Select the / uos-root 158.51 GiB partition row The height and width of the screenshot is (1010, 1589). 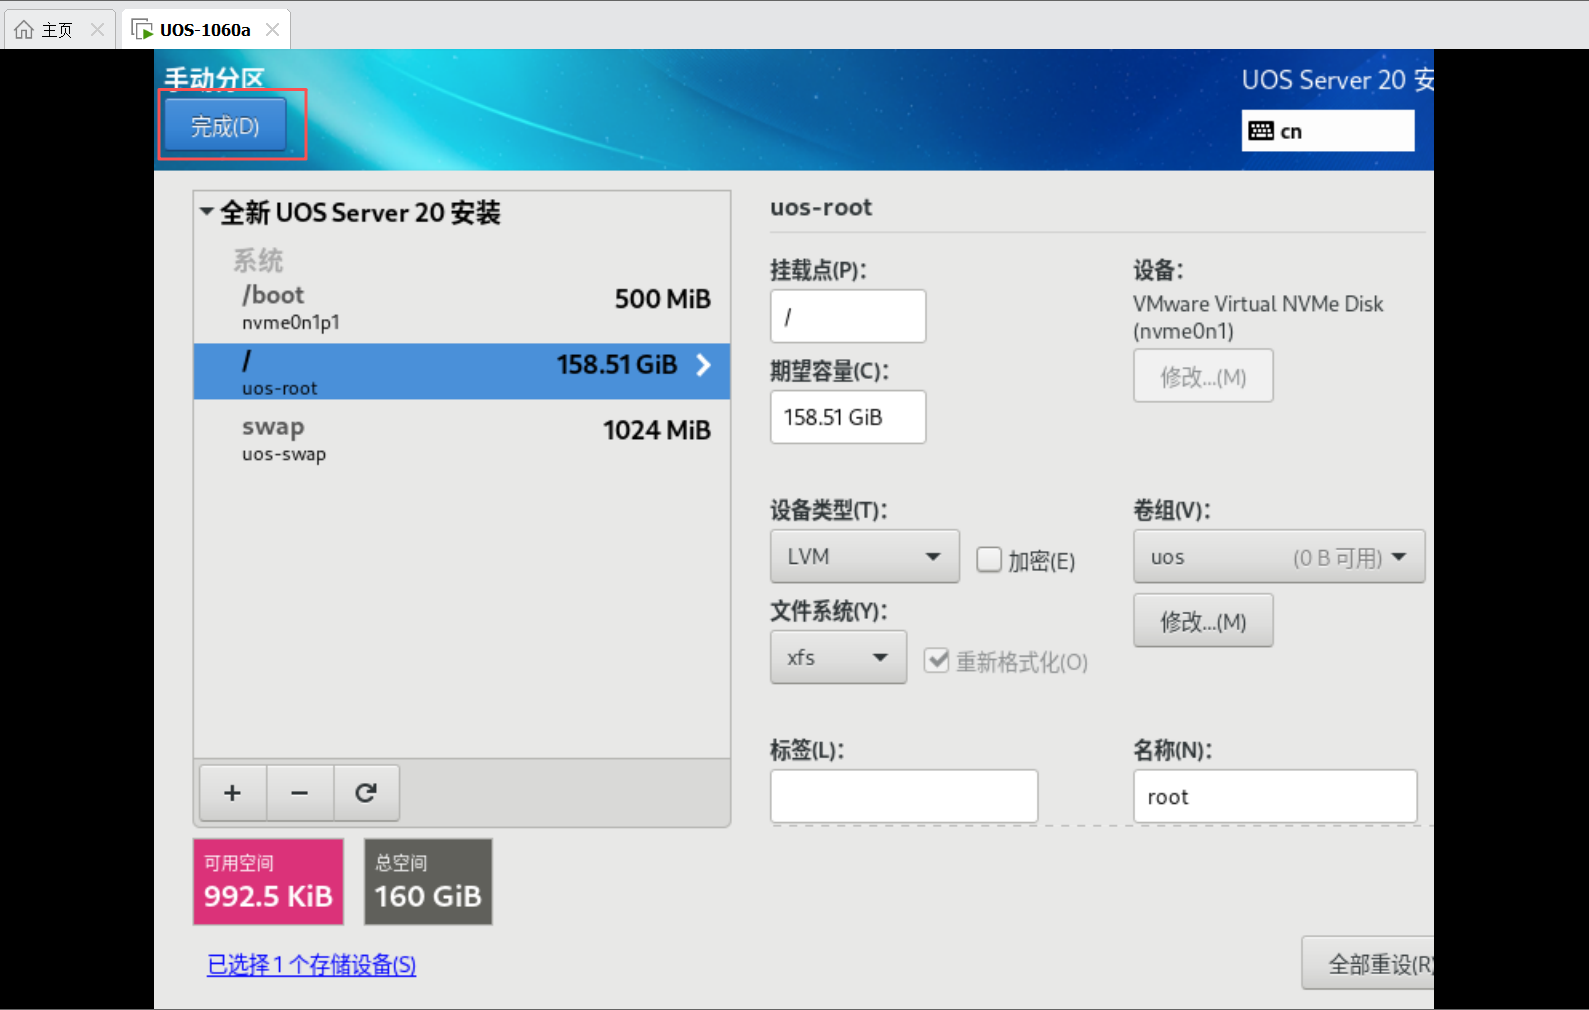(462, 372)
